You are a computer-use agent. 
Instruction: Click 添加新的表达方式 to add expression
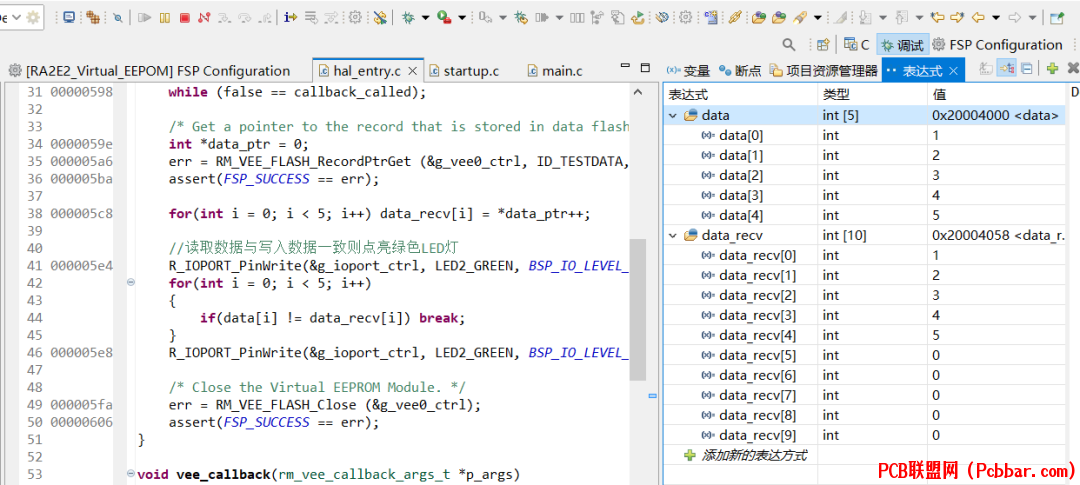(x=754, y=455)
